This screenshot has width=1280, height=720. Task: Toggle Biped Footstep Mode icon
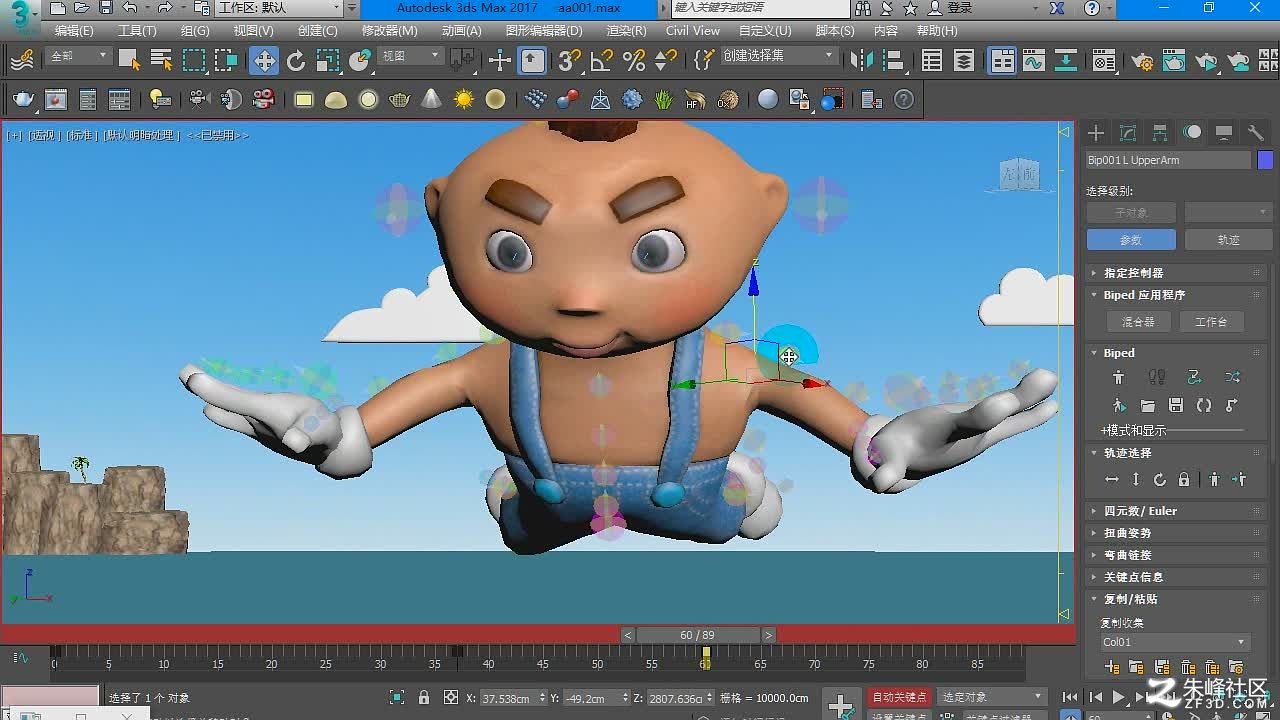(1157, 377)
